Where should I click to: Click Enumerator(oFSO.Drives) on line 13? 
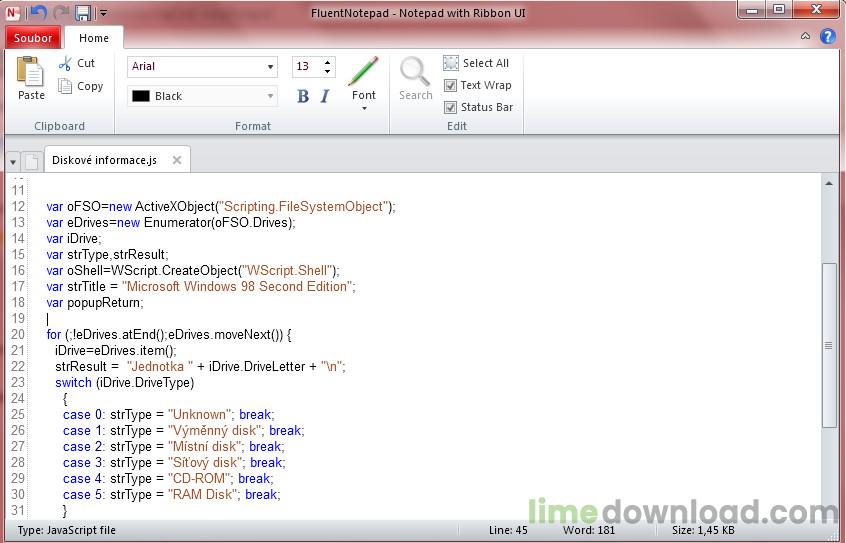(218, 223)
